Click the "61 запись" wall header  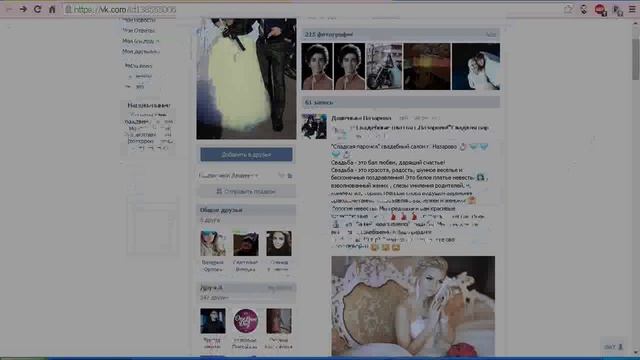tap(400, 102)
